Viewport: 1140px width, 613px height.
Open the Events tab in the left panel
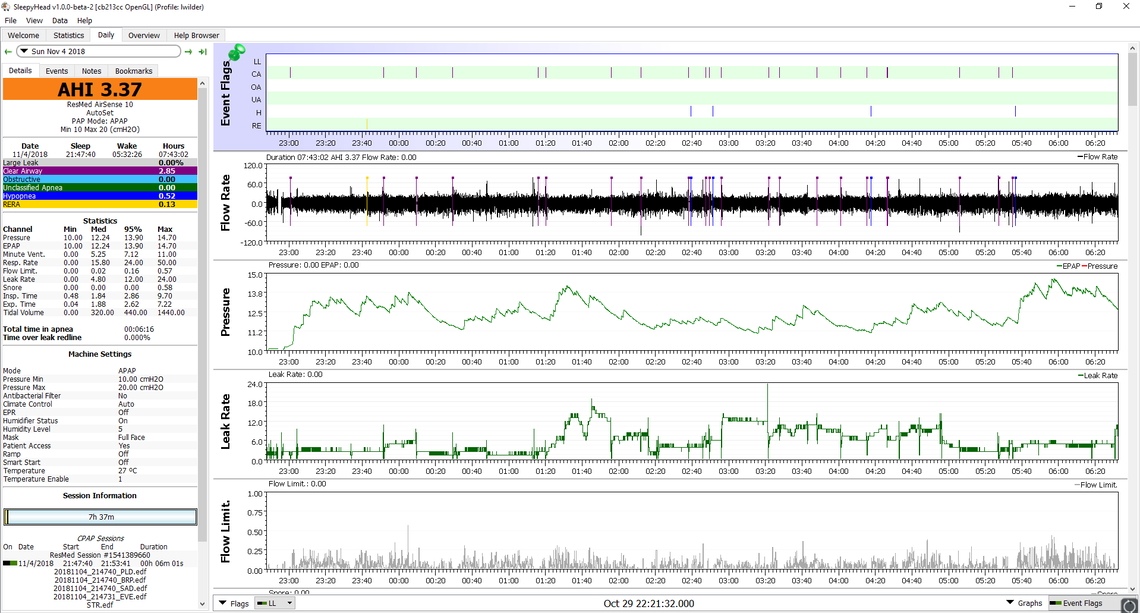[x=57, y=71]
